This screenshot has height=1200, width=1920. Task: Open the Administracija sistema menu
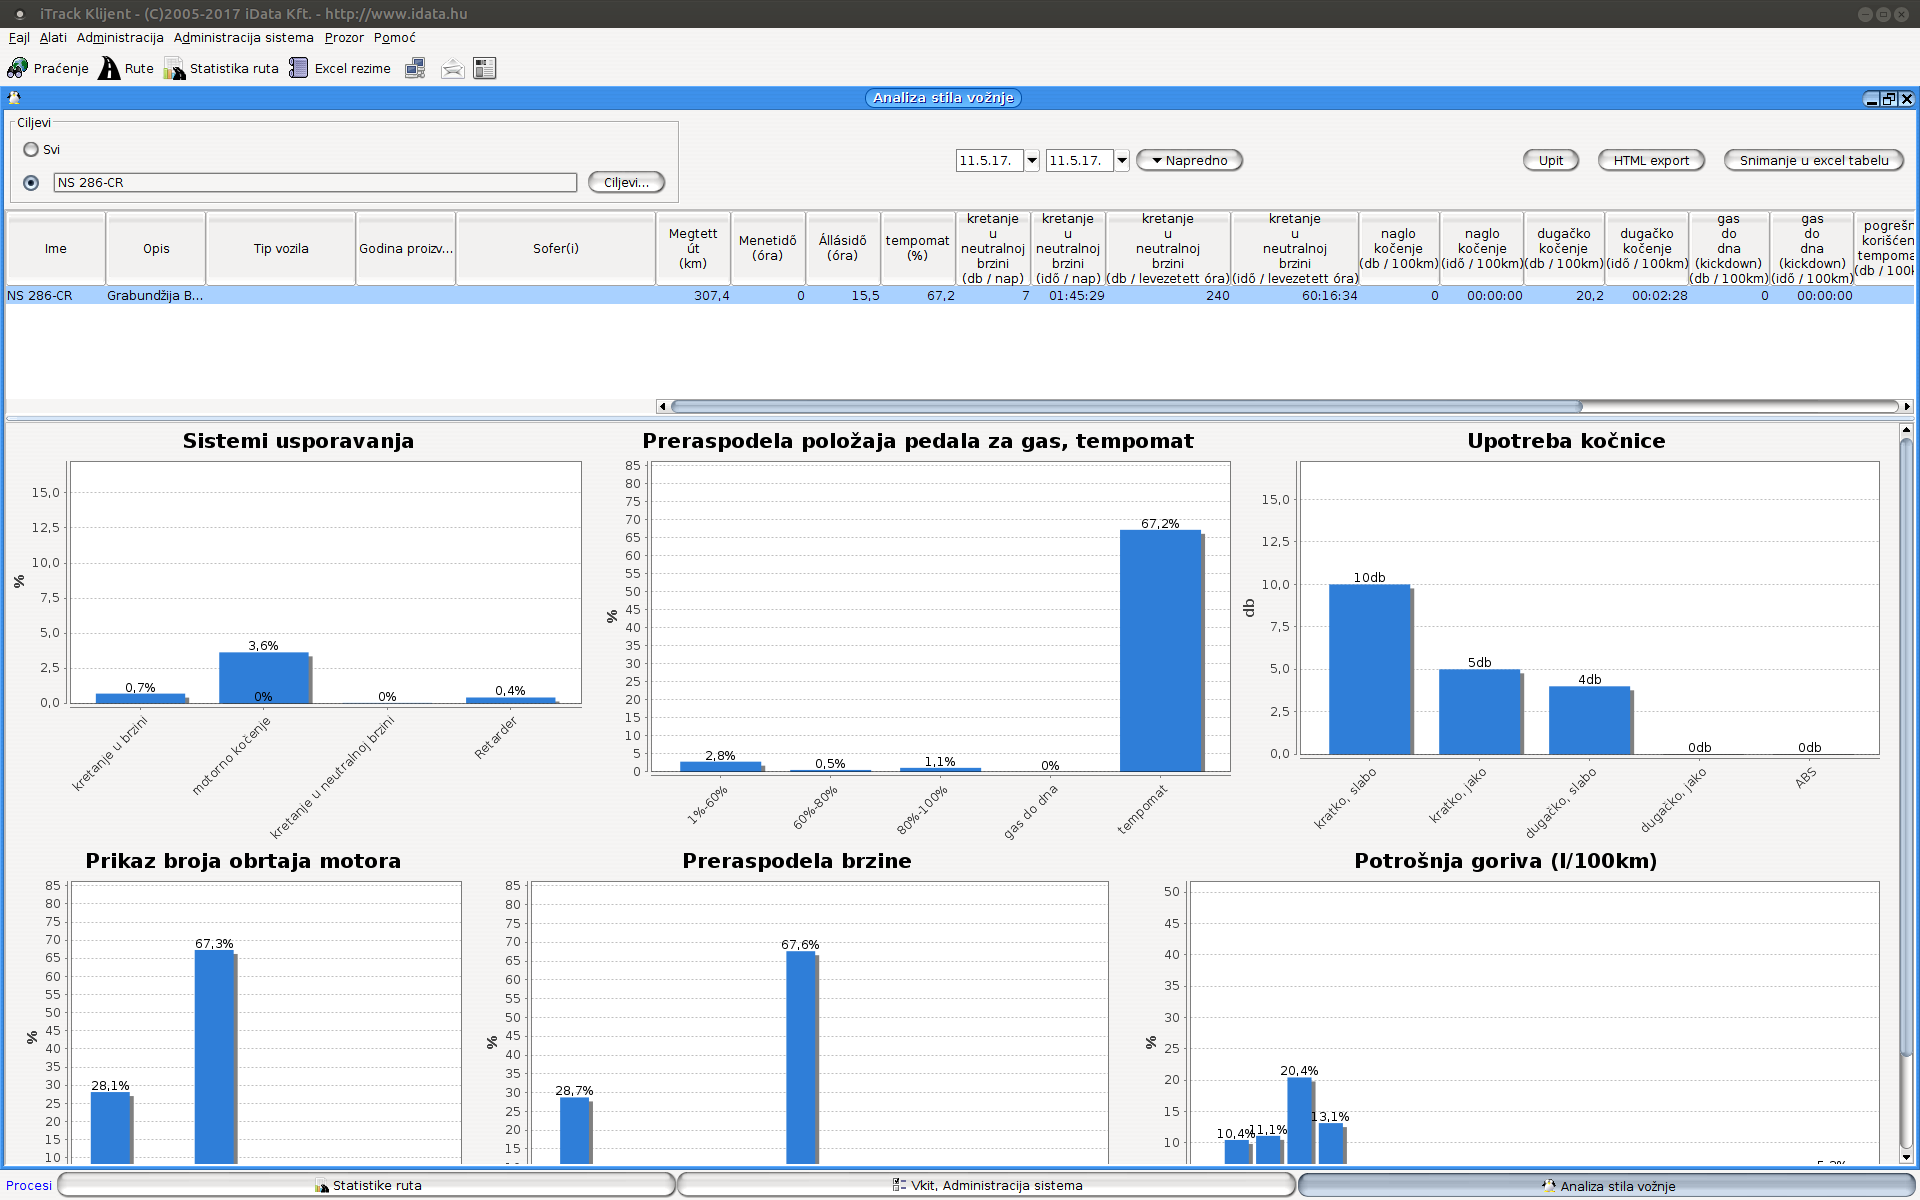point(243,38)
